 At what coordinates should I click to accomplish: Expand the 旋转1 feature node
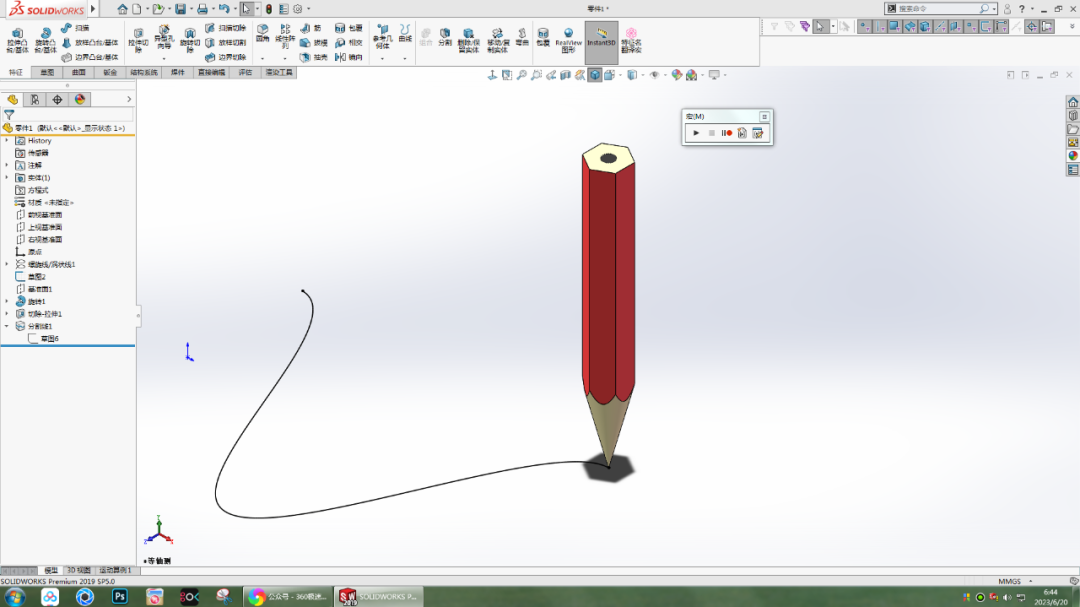click(x=7, y=299)
